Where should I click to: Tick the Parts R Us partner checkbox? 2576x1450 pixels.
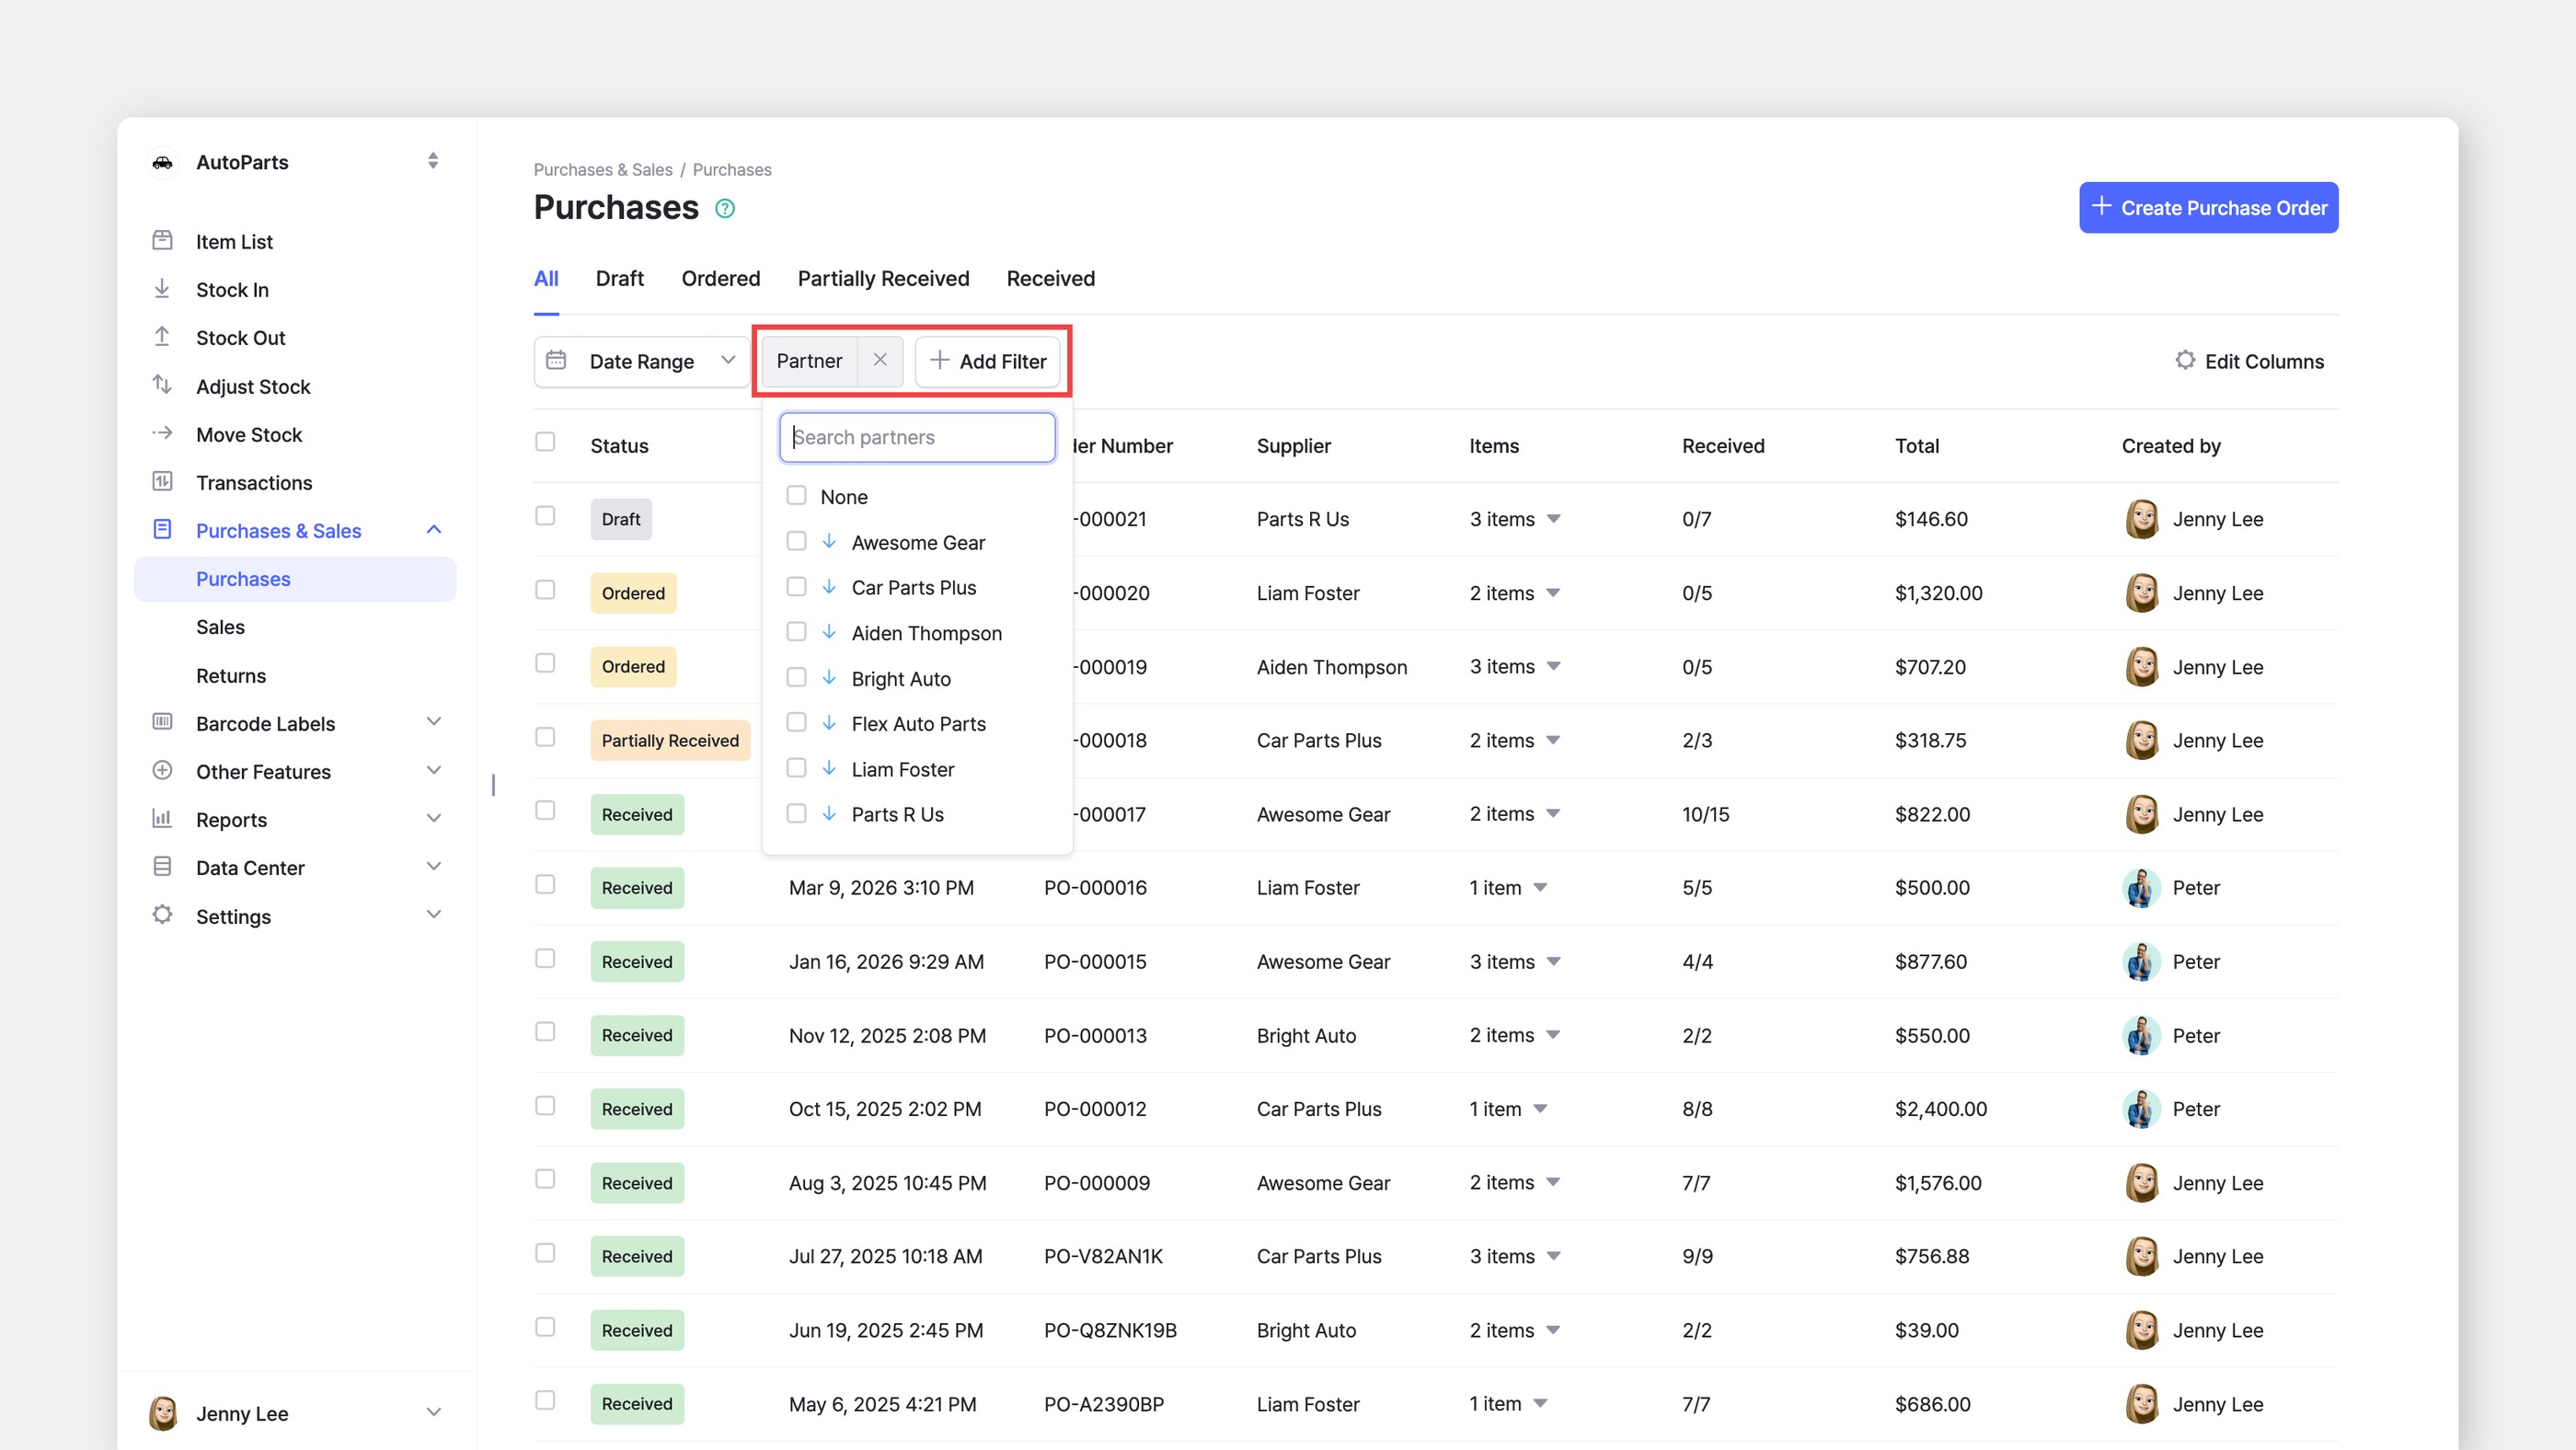click(796, 813)
